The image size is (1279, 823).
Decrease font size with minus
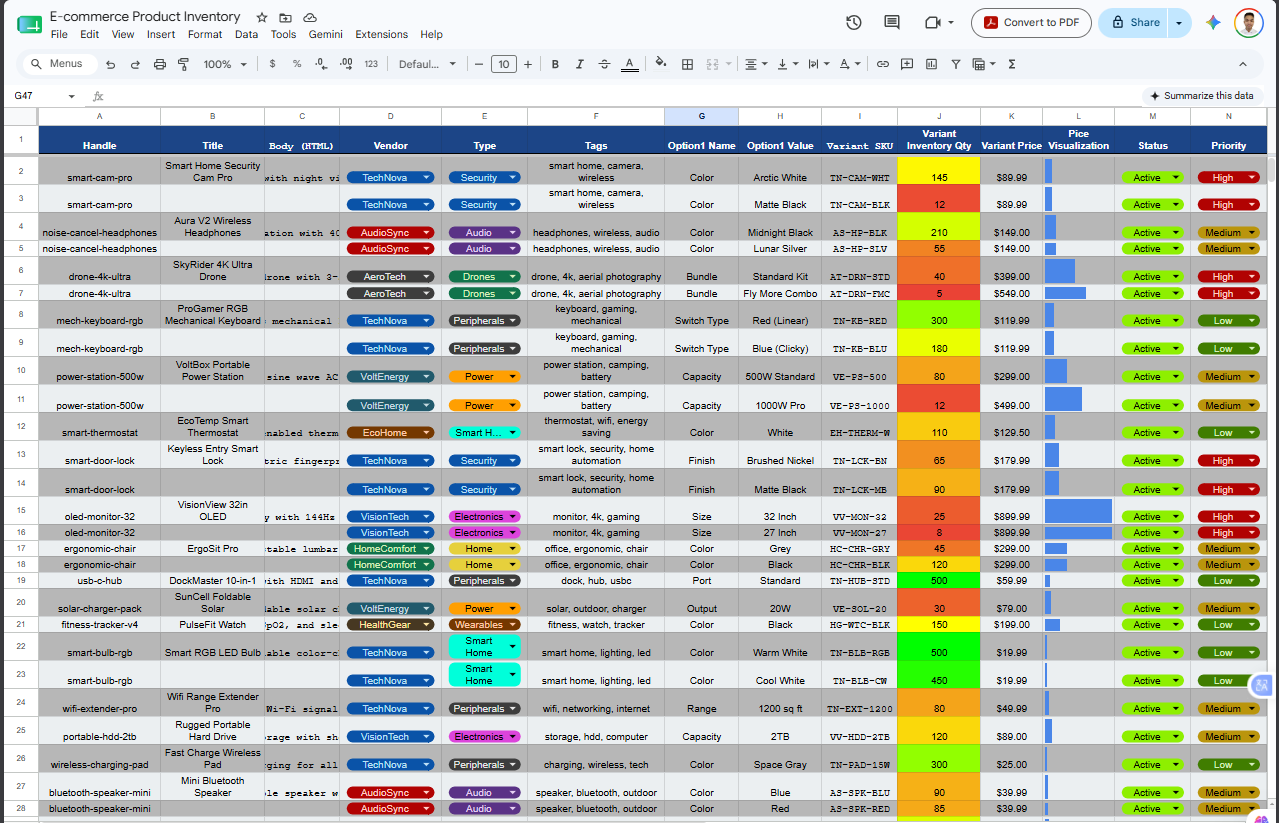click(479, 64)
